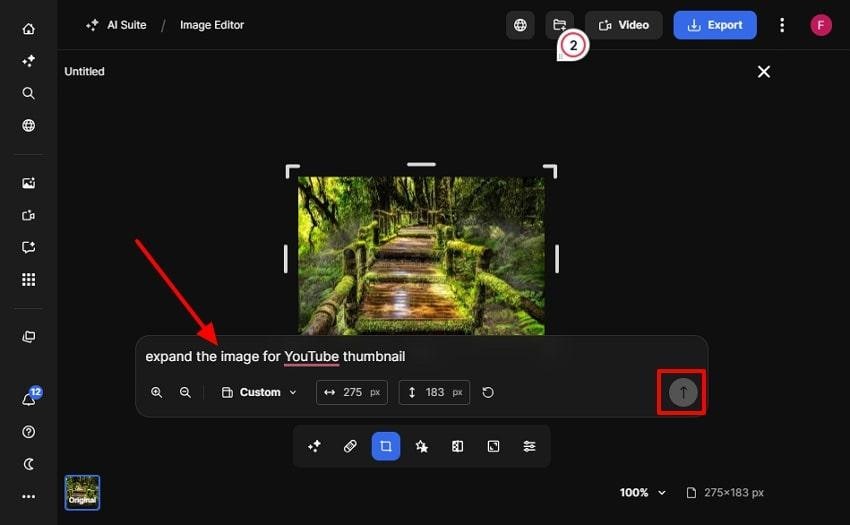850x525 pixels.
Task: Submit prompt with the up arrow button
Action: [682, 392]
